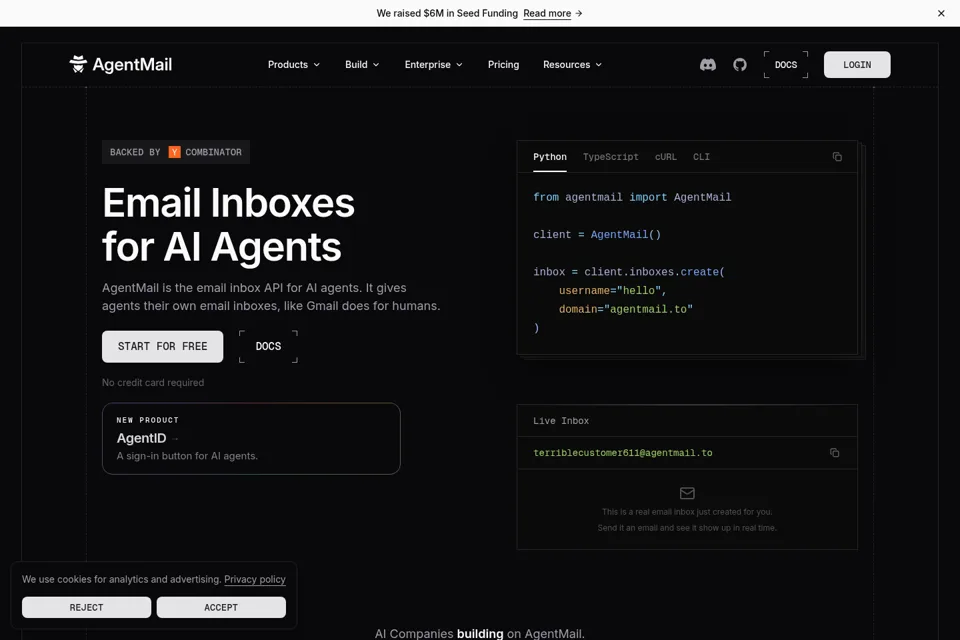Click the 'Email Inboxes for AI Agents' headline
The width and height of the screenshot is (960, 640).
228,224
